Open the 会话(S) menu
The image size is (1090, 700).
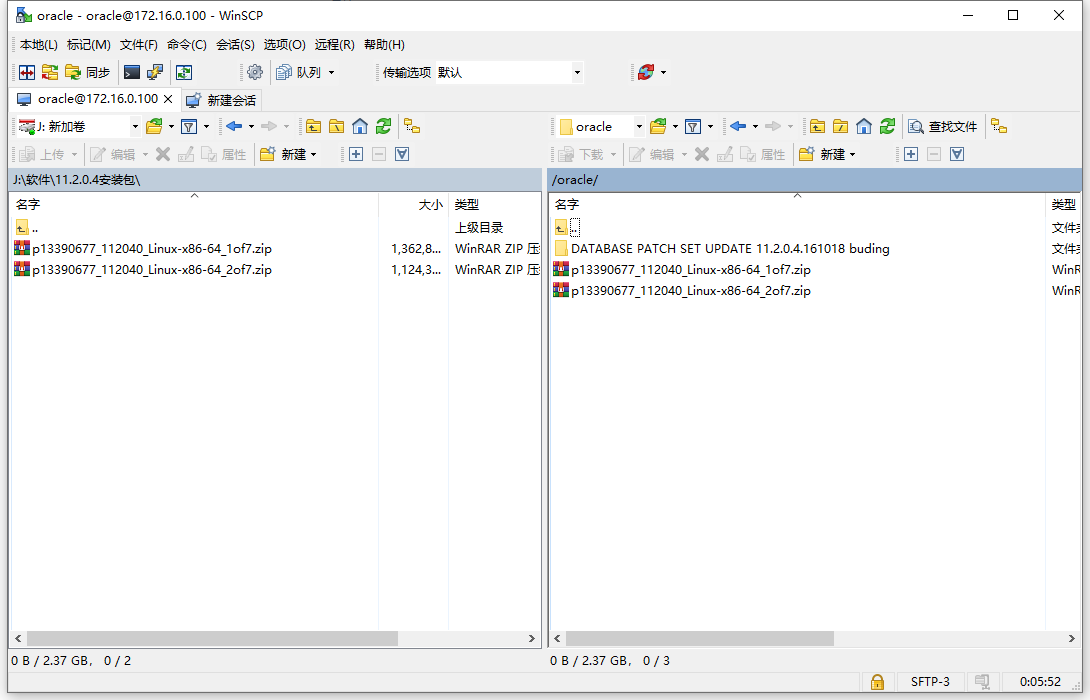(235, 44)
